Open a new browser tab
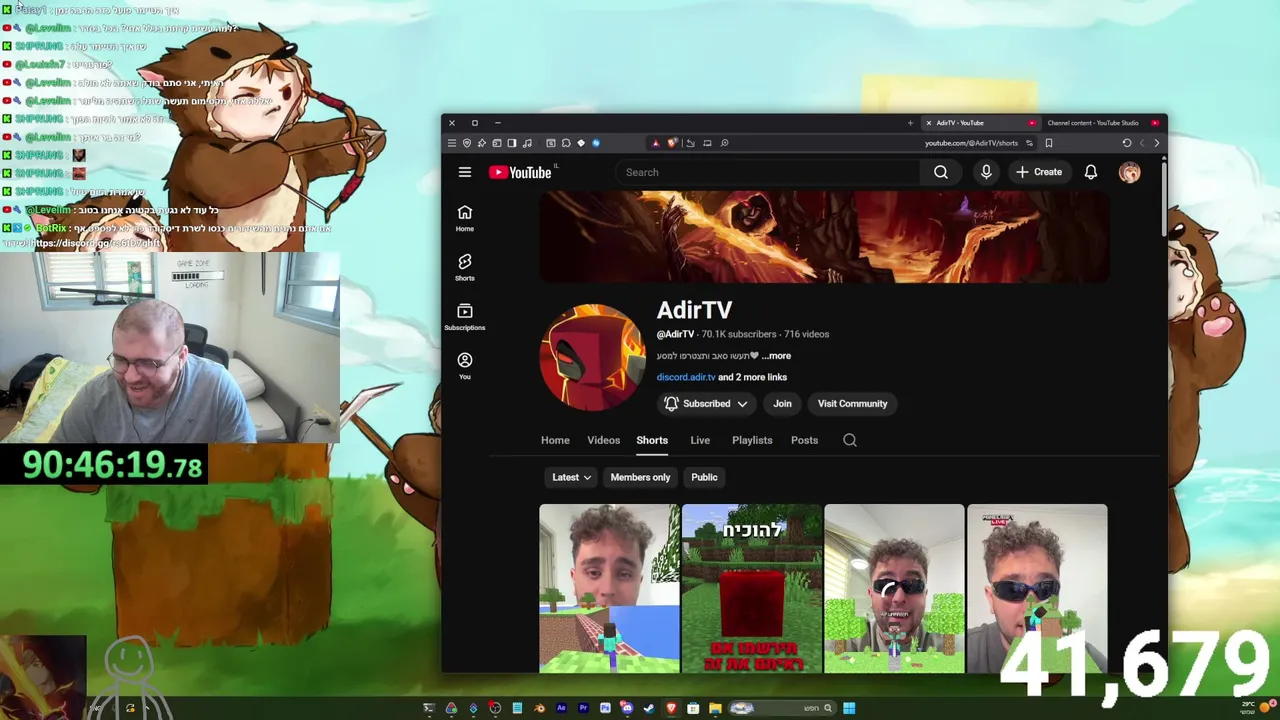Viewport: 1280px width, 720px height. (x=910, y=123)
